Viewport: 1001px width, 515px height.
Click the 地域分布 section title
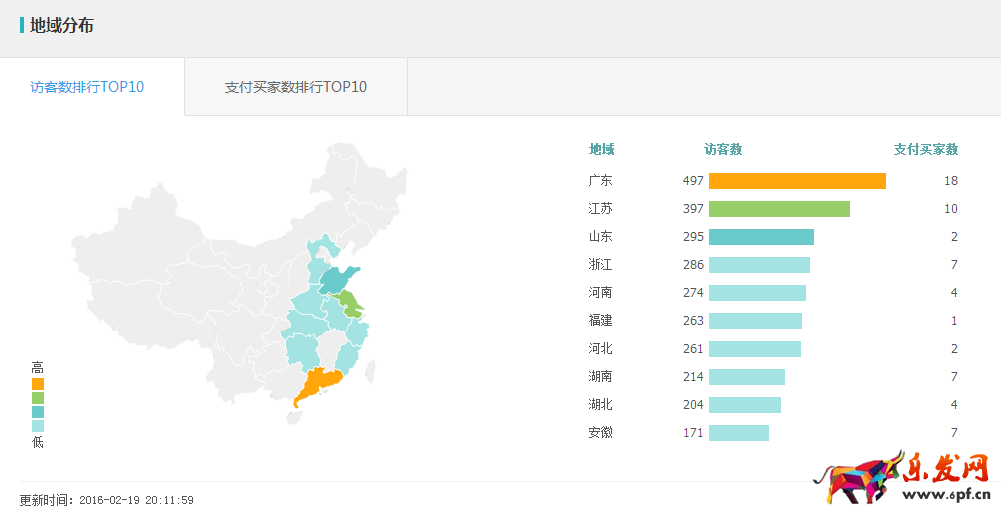(61, 25)
